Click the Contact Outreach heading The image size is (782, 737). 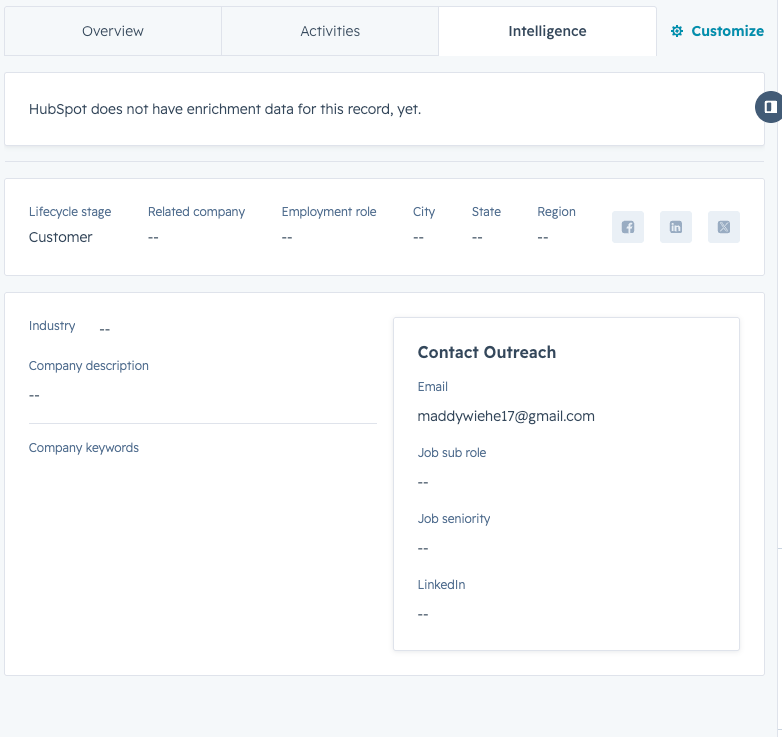(x=487, y=352)
